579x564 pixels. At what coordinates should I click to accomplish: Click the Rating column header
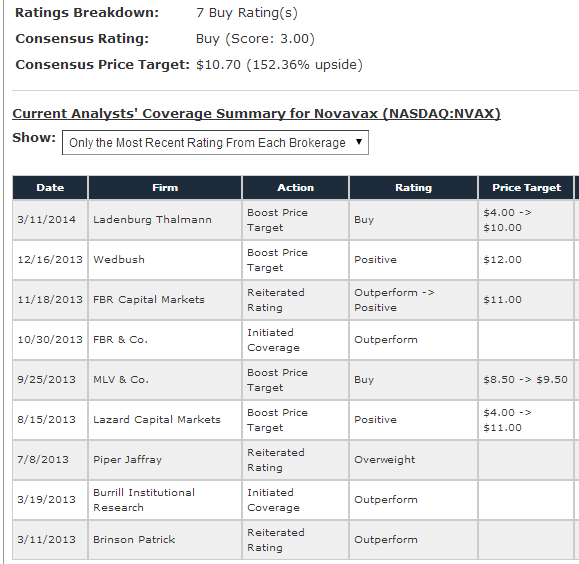pyautogui.click(x=413, y=188)
